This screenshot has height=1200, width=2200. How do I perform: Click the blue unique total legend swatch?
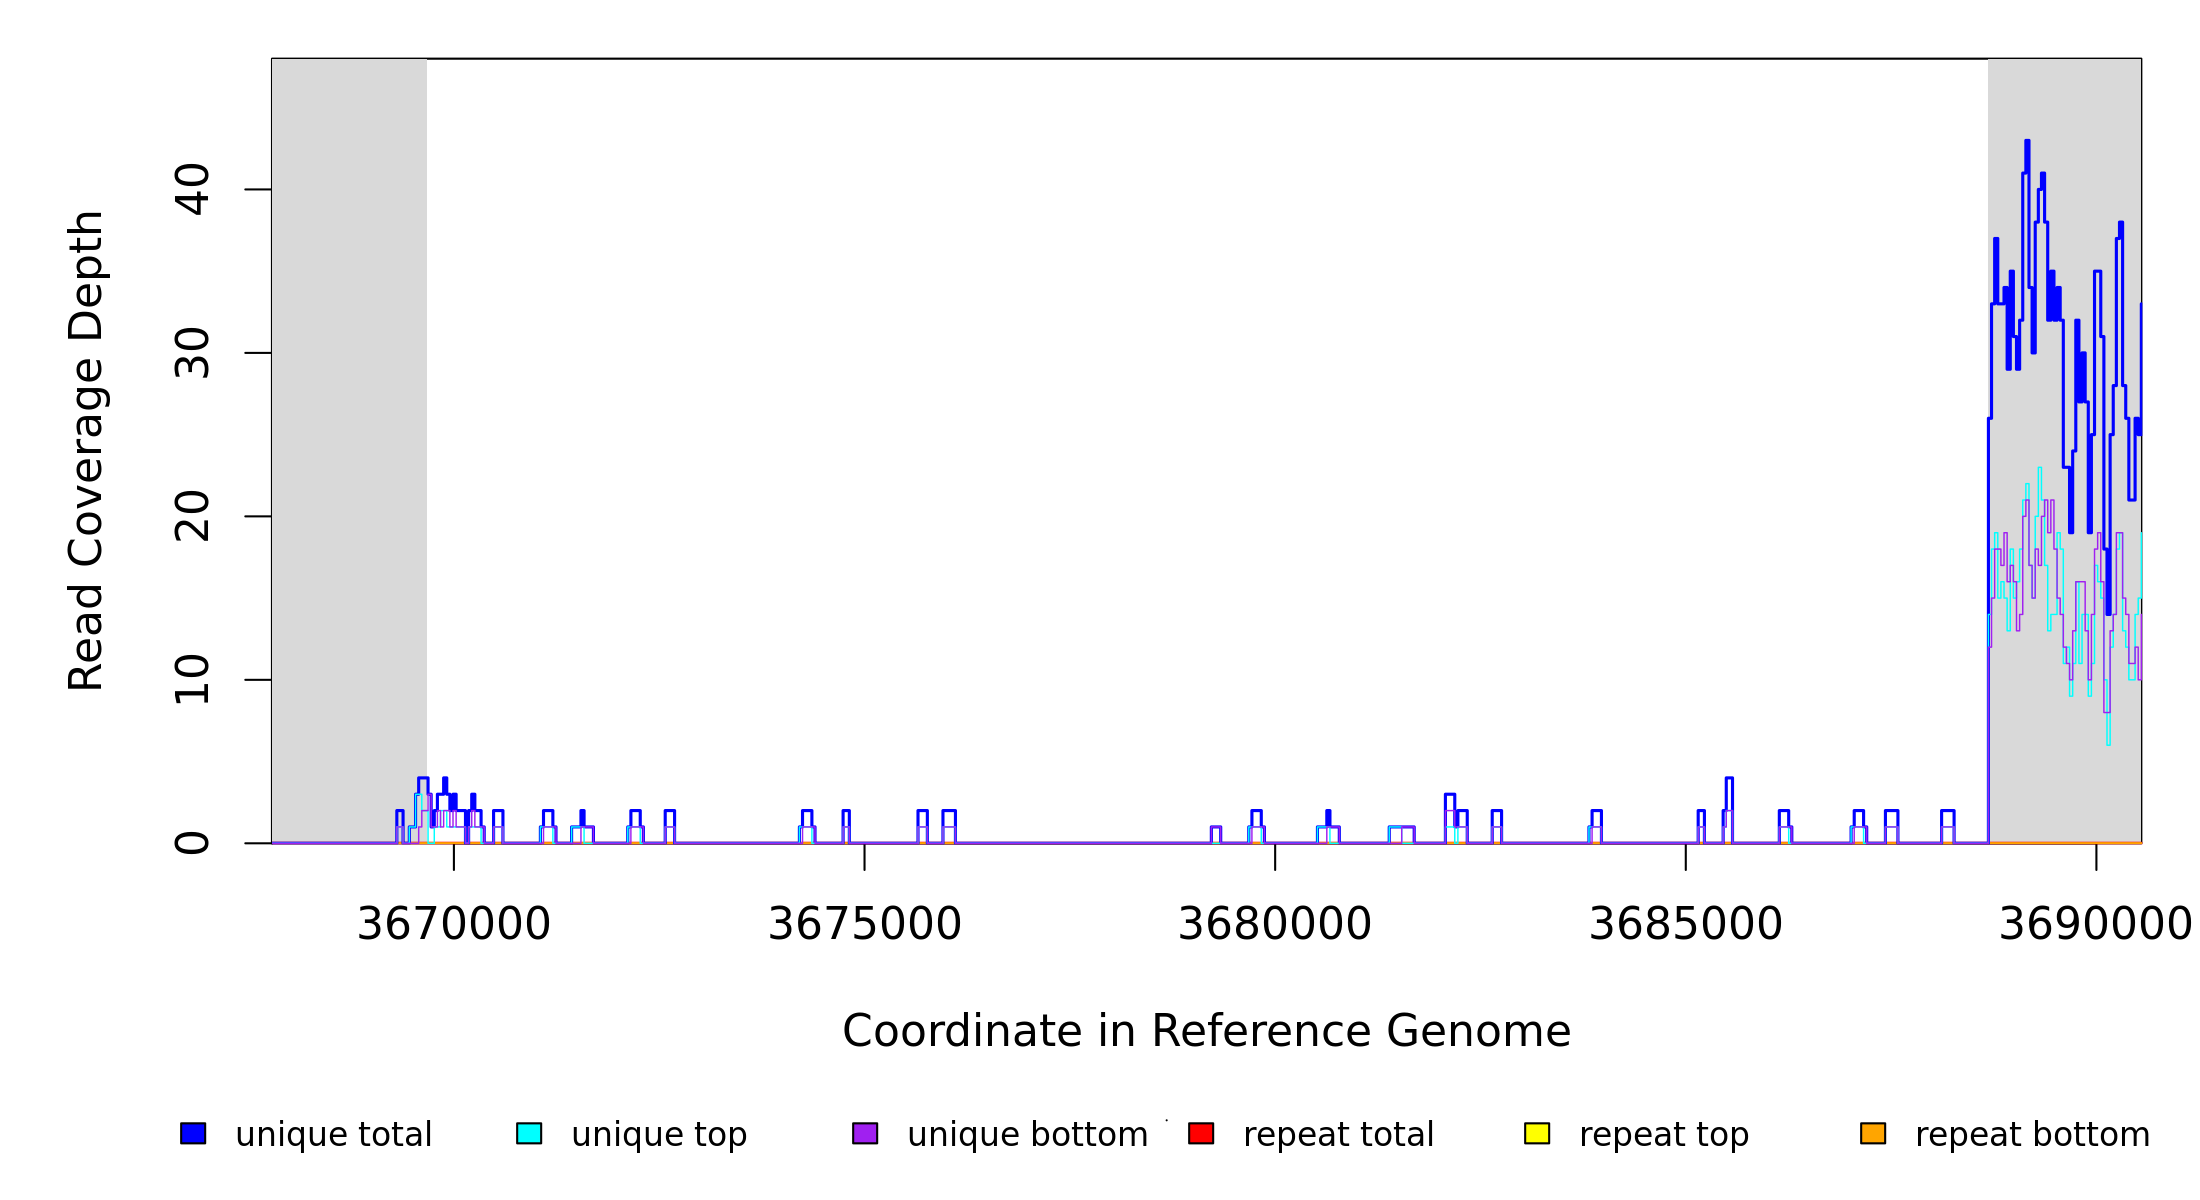[193, 1133]
